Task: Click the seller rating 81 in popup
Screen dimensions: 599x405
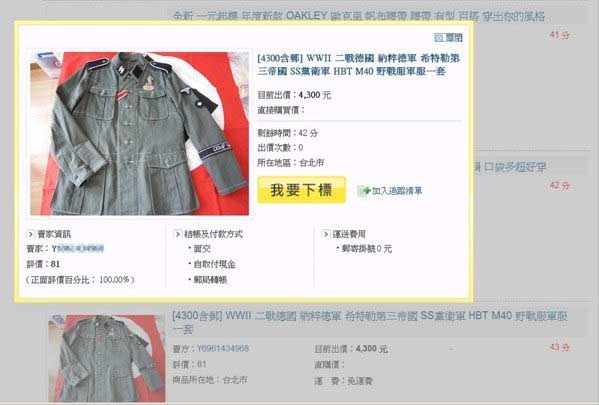Action: coord(55,264)
